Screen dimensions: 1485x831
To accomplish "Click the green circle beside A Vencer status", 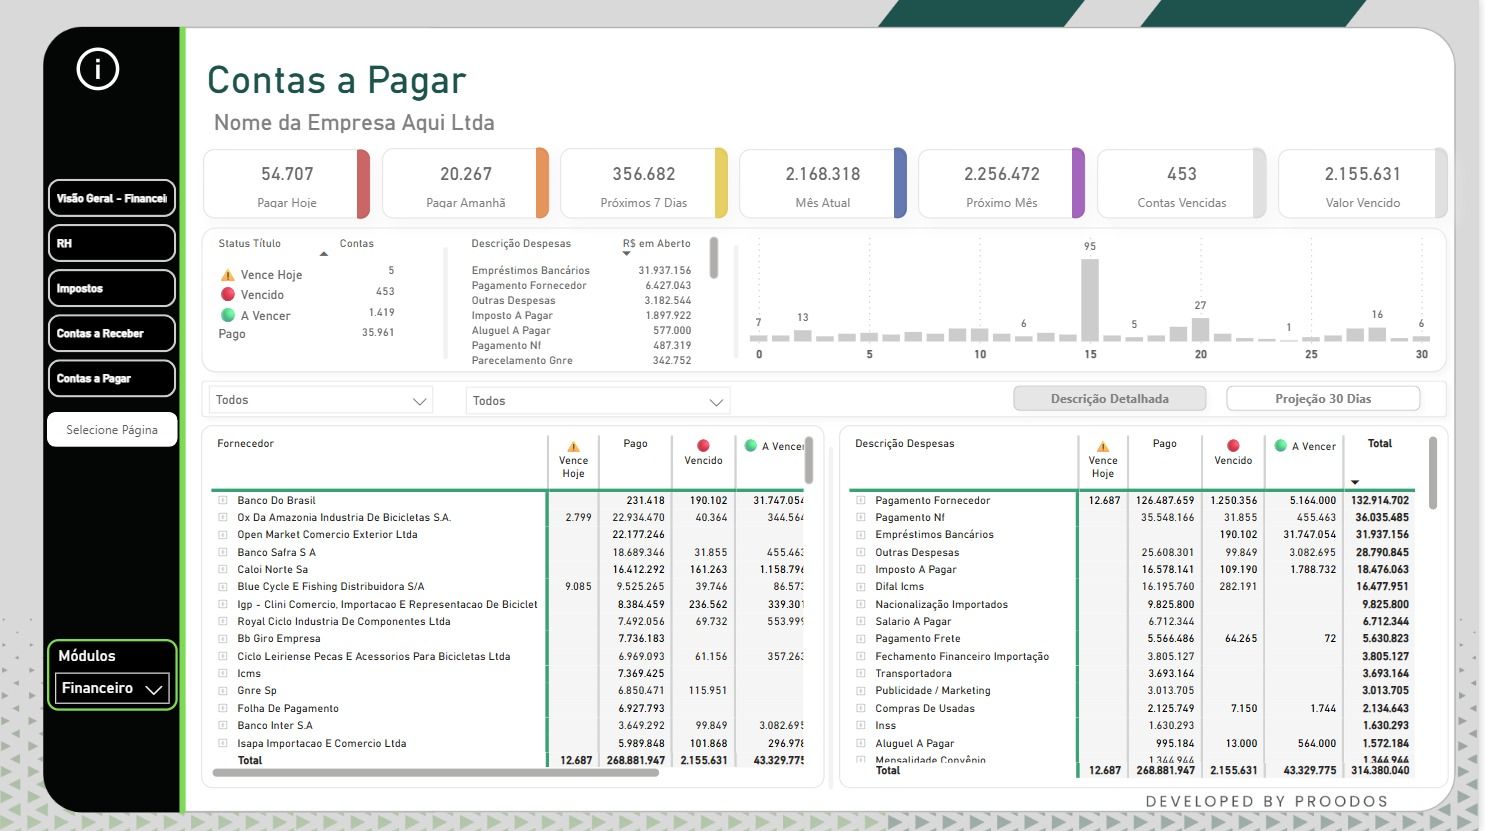I will (227, 315).
